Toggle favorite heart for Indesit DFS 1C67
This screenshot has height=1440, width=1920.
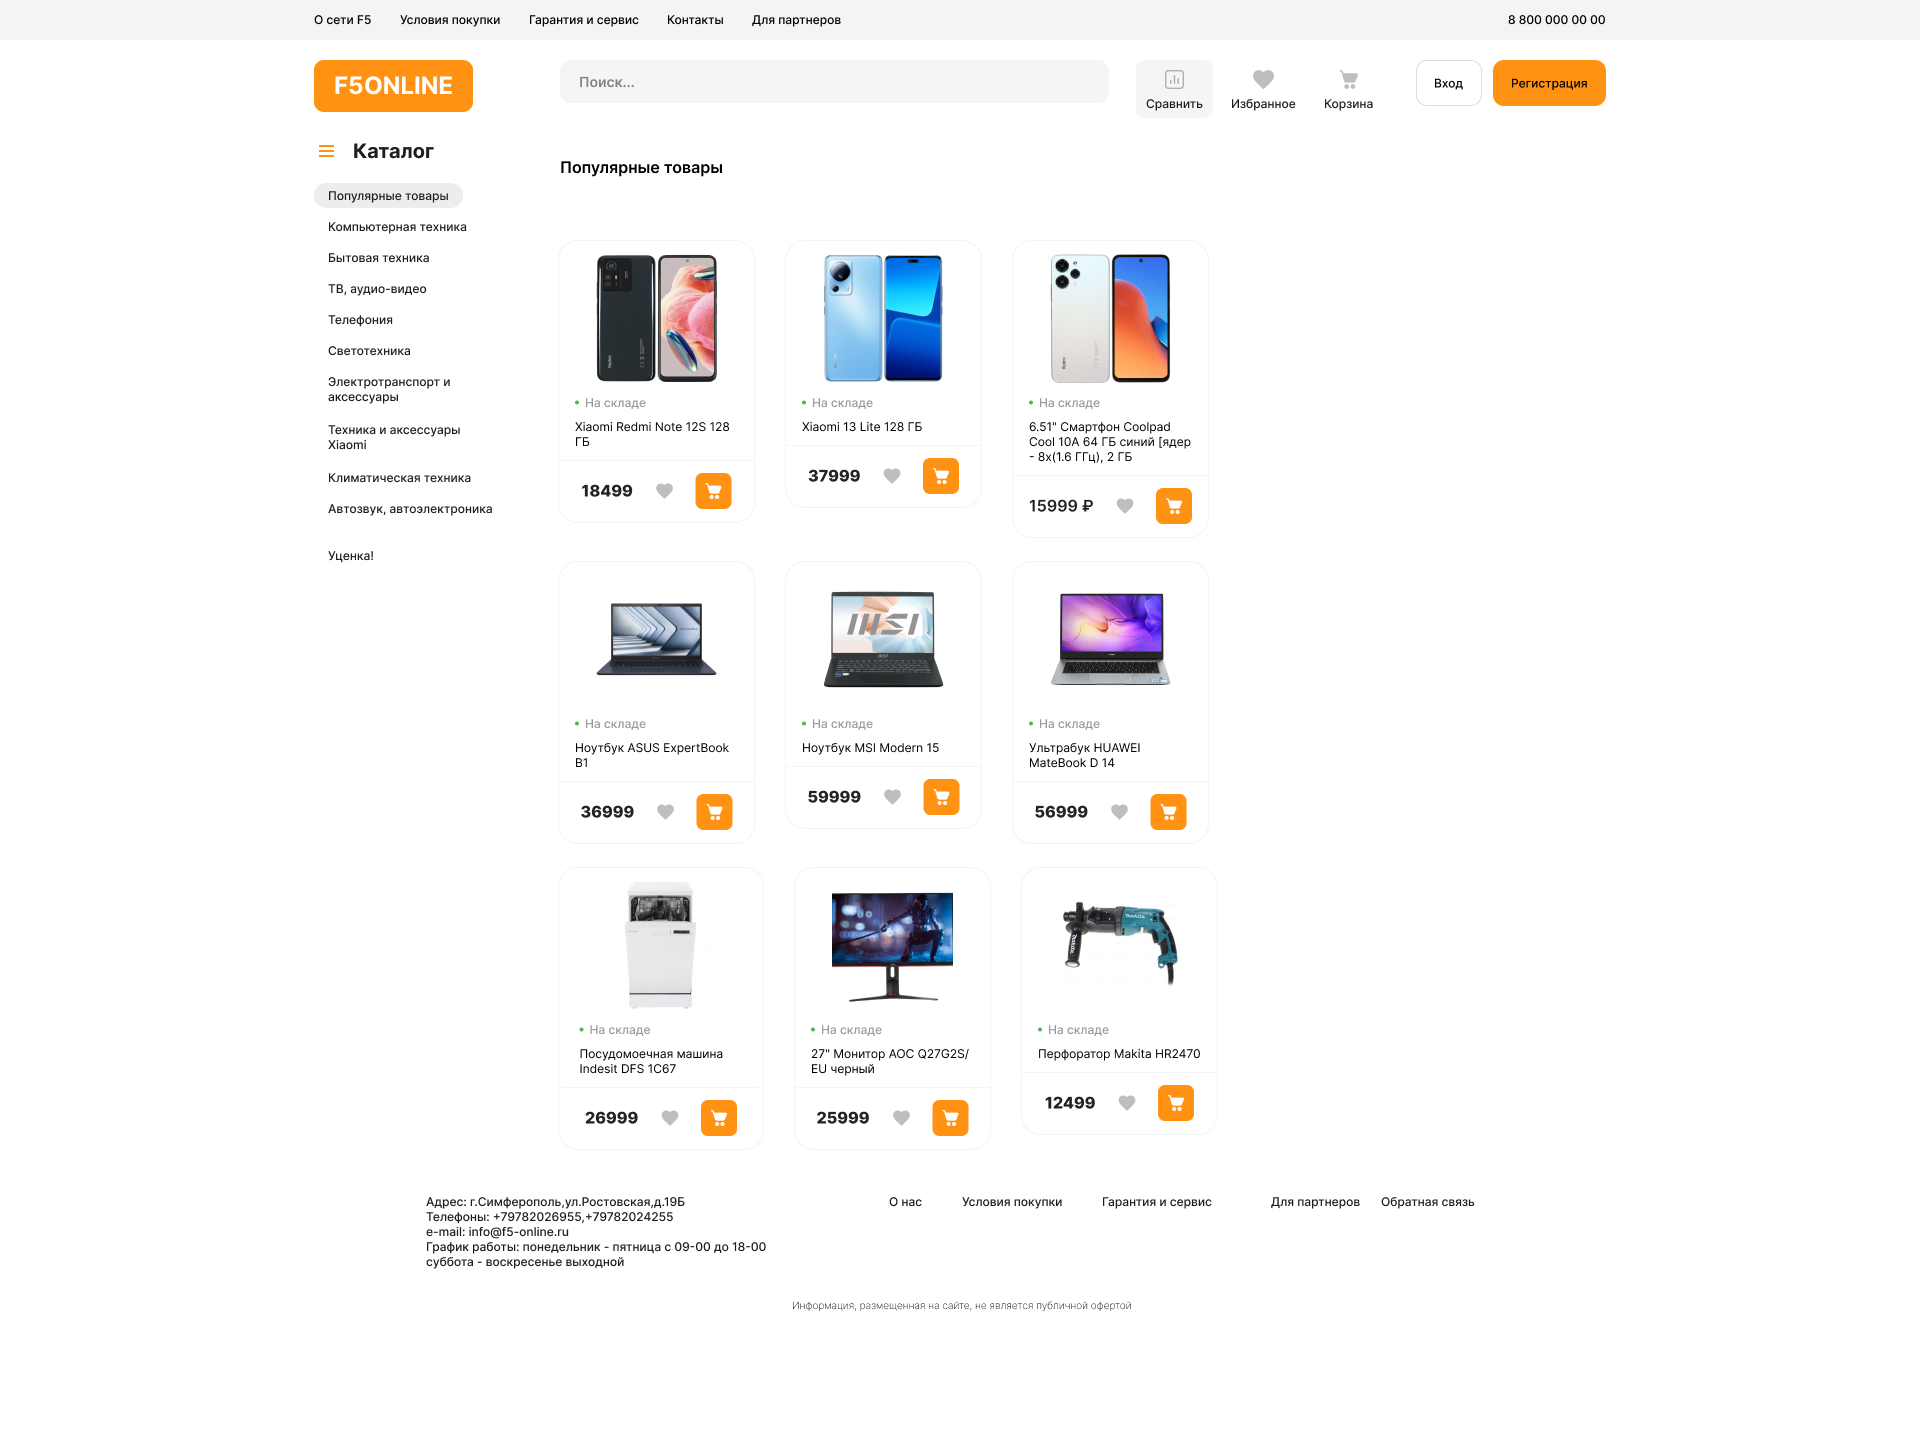(x=670, y=1118)
